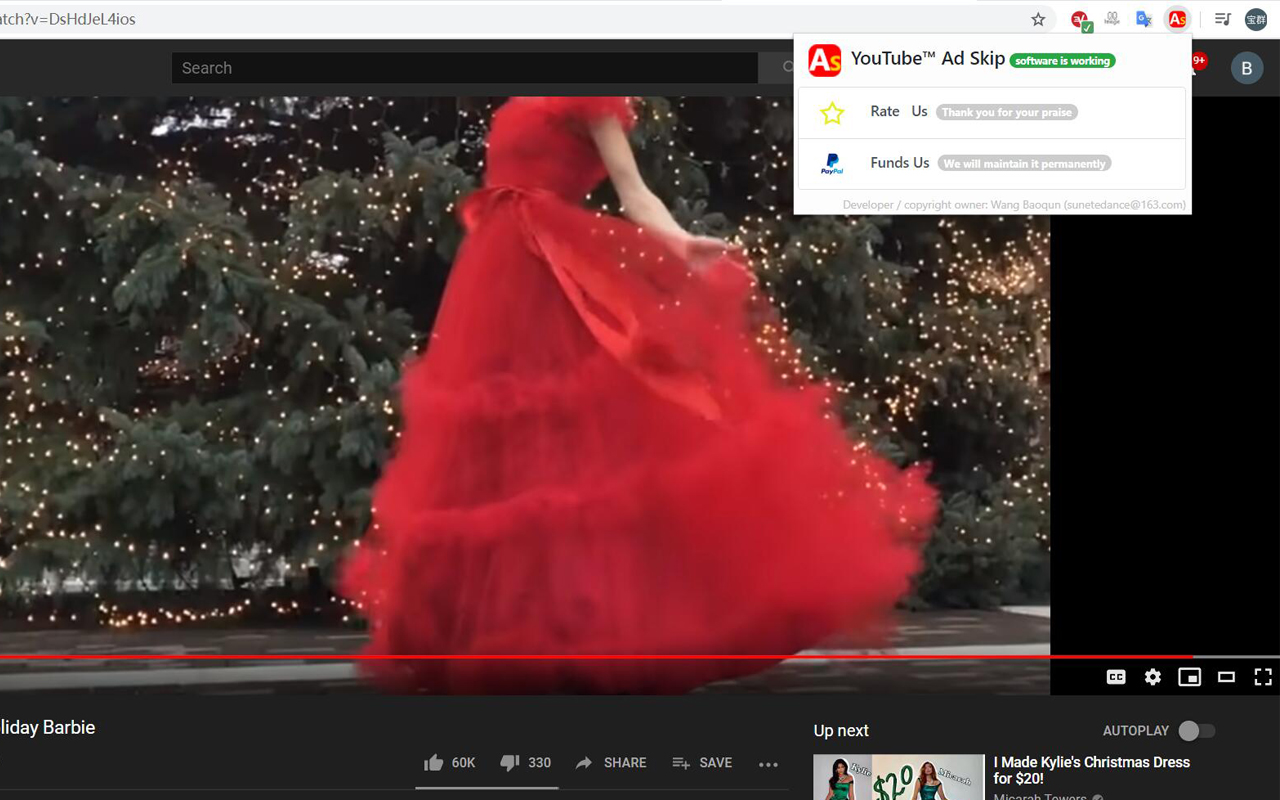This screenshot has height=800, width=1280.
Task: Click the 'YouTube™ Ad Skip' popup title
Action: pyautogui.click(x=928, y=59)
